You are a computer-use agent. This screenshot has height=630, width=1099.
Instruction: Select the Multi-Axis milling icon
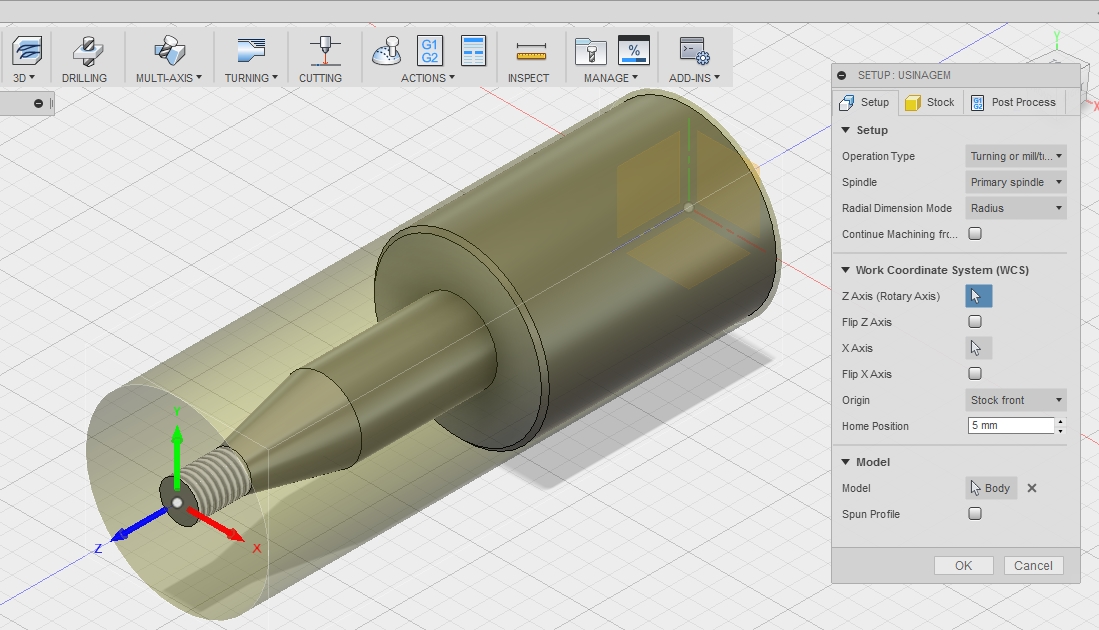point(168,51)
